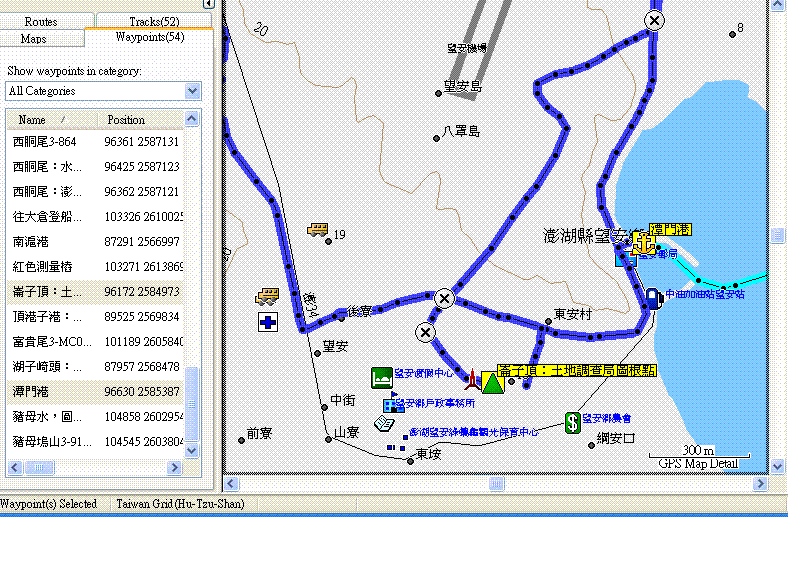Select waypoint 往大倉登船 in list
800x570 pixels.
pyautogui.click(x=95, y=217)
